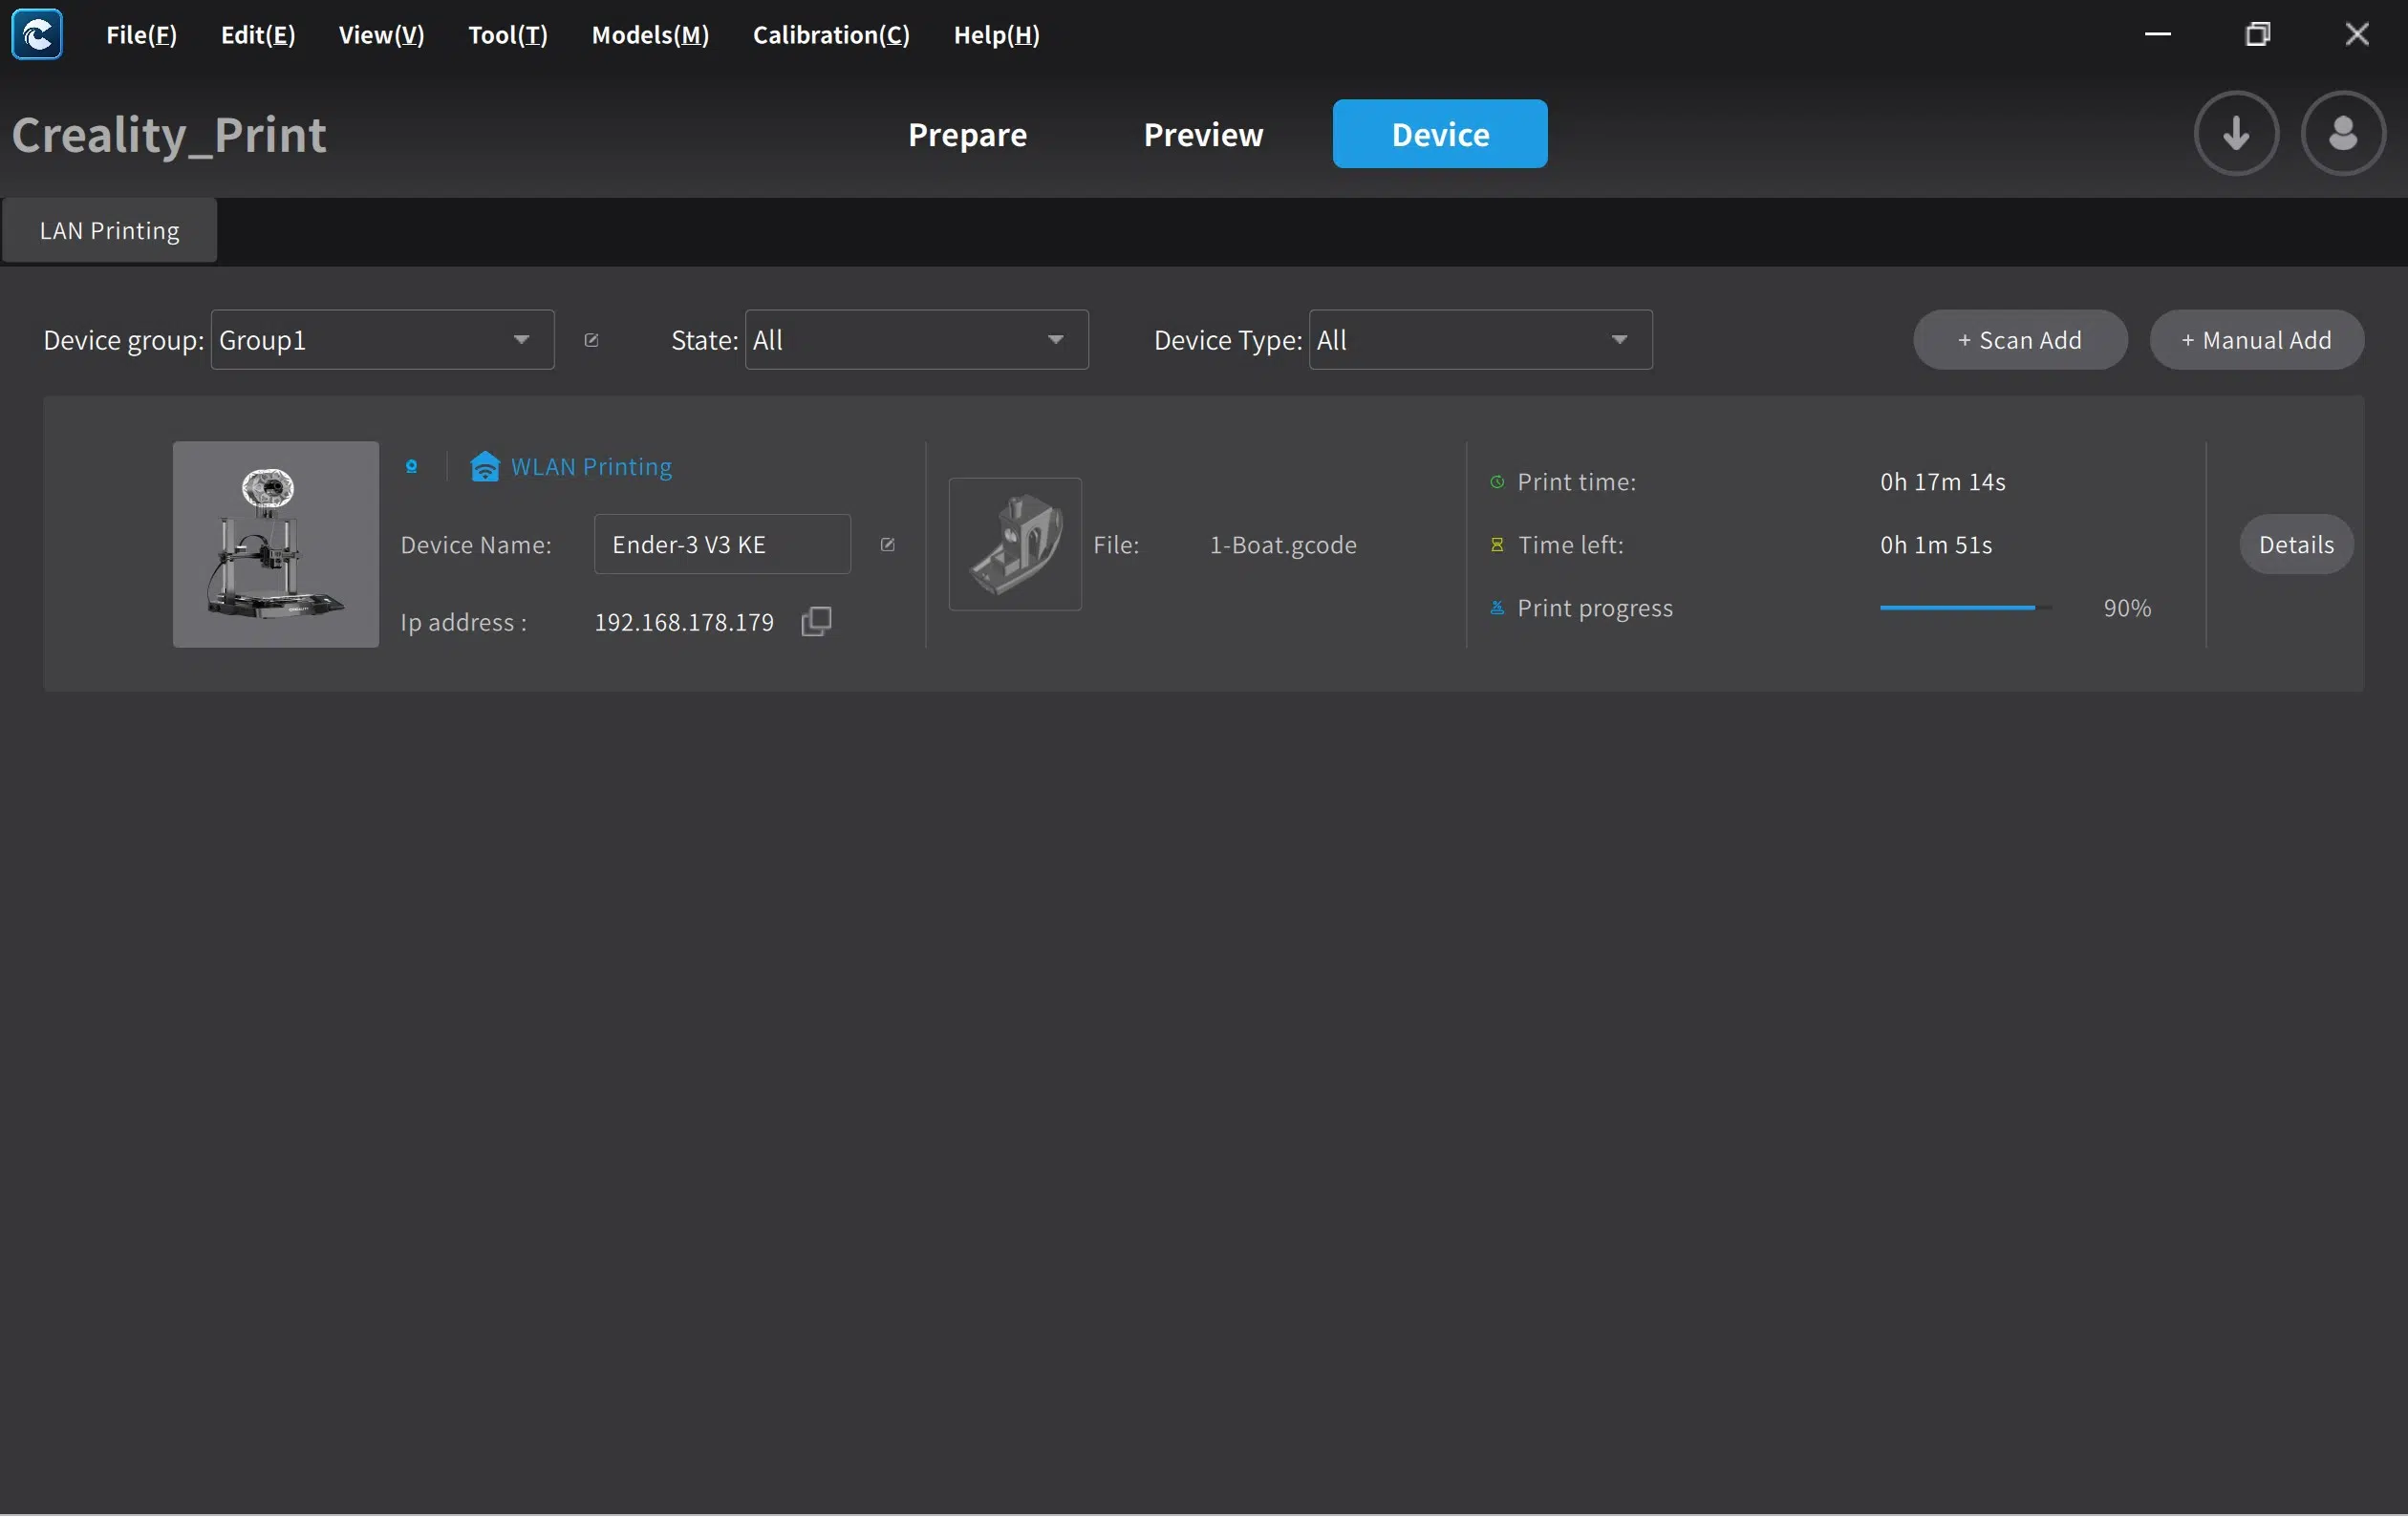Switch to the Prepare tab

click(x=967, y=134)
